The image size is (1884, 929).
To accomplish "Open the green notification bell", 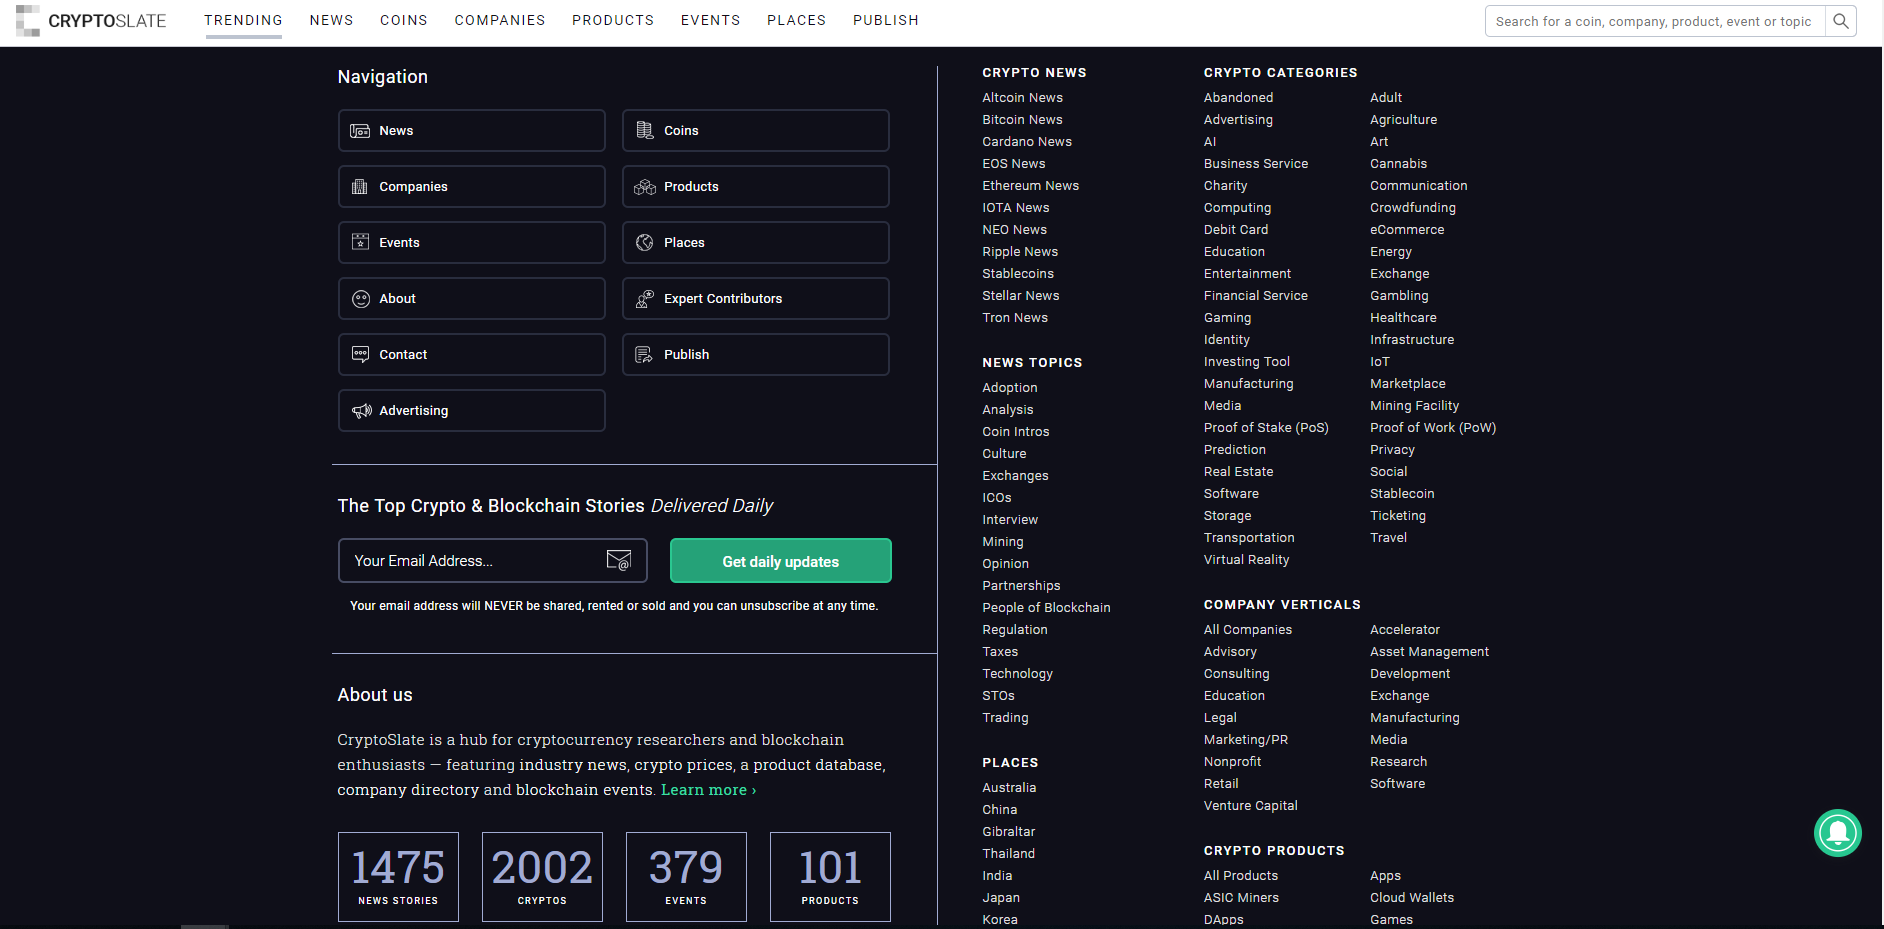I will [x=1838, y=833].
